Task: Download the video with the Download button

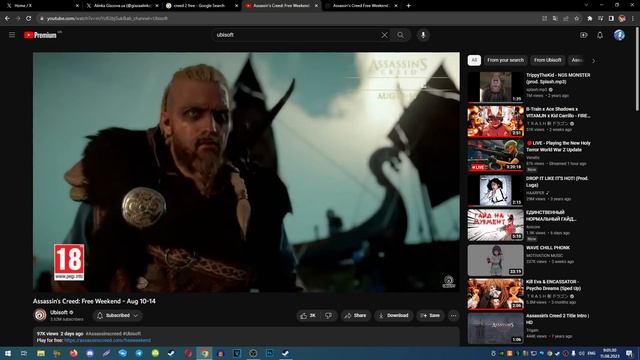Action: tap(393, 316)
